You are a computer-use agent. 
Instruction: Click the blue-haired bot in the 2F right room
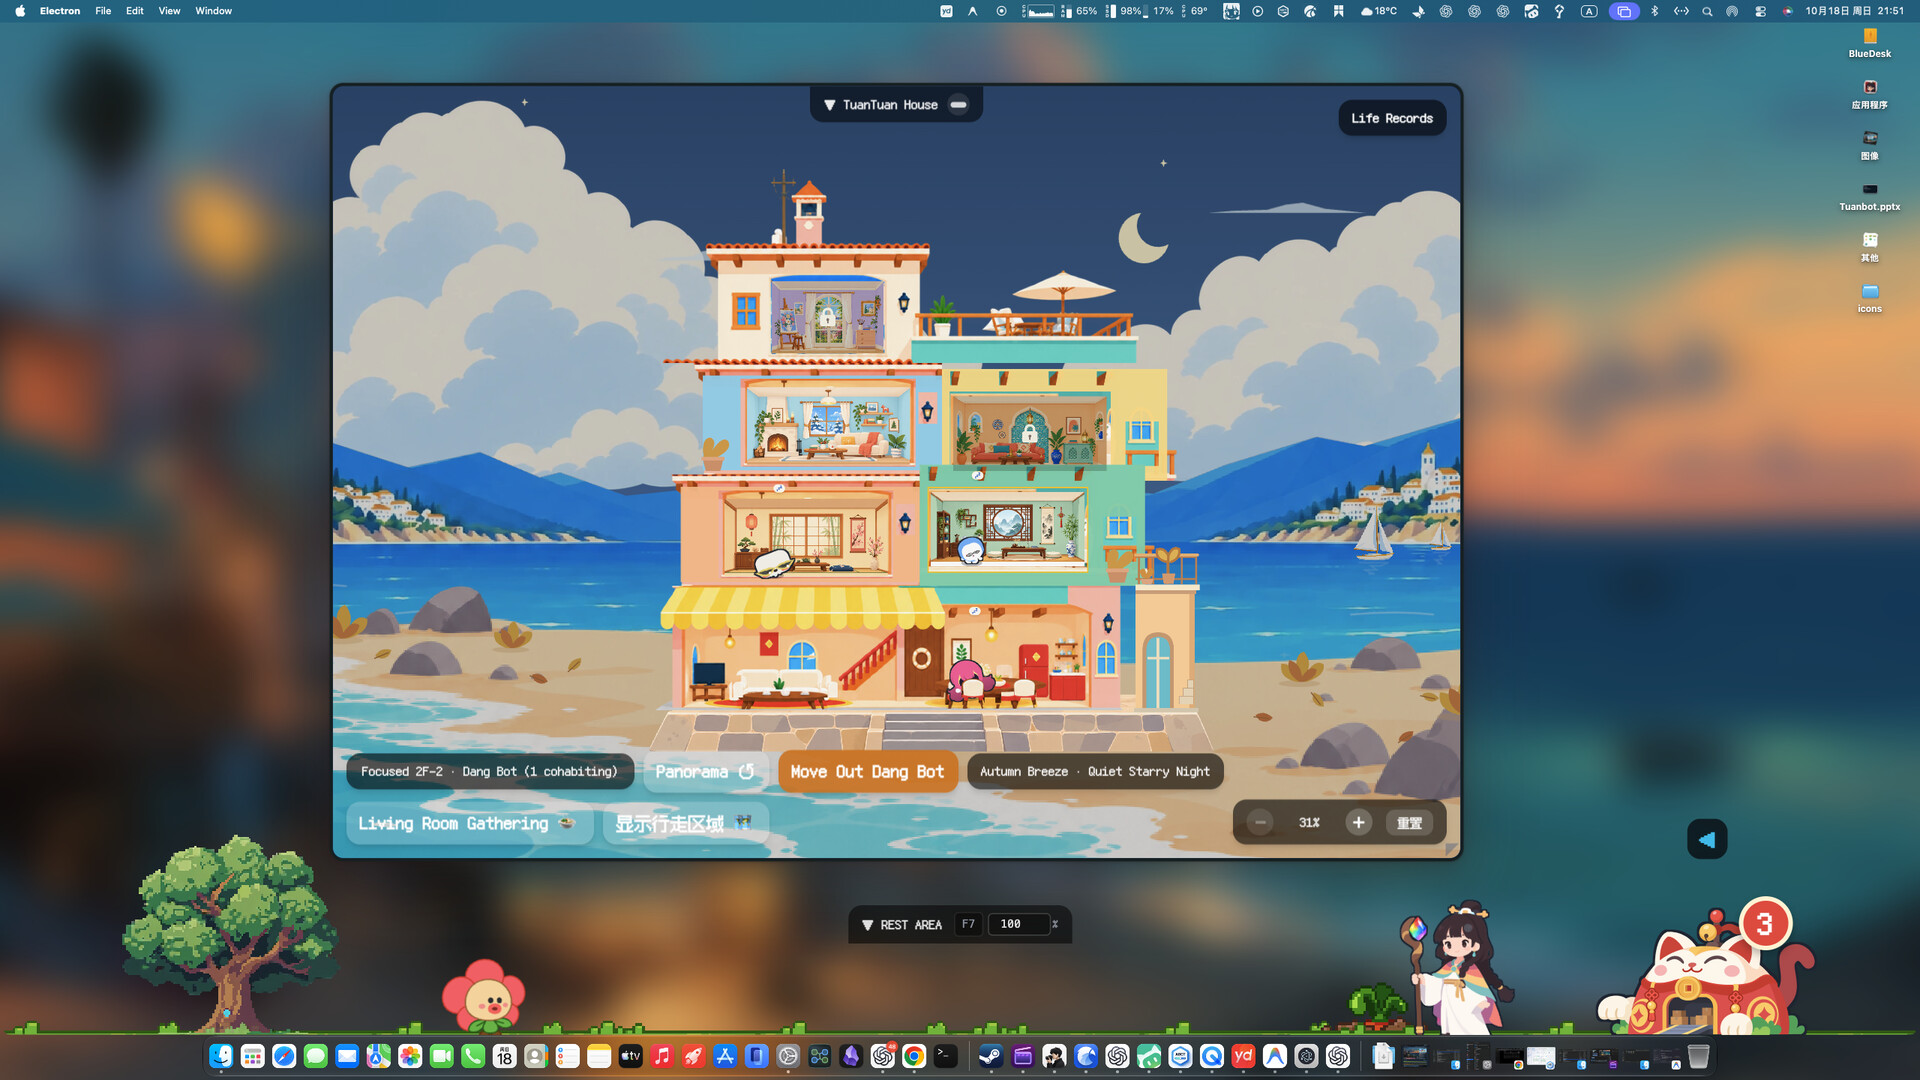pos(971,550)
